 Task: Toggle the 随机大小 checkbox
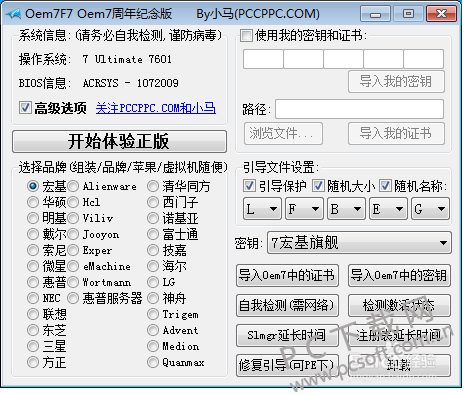pyautogui.click(x=318, y=186)
